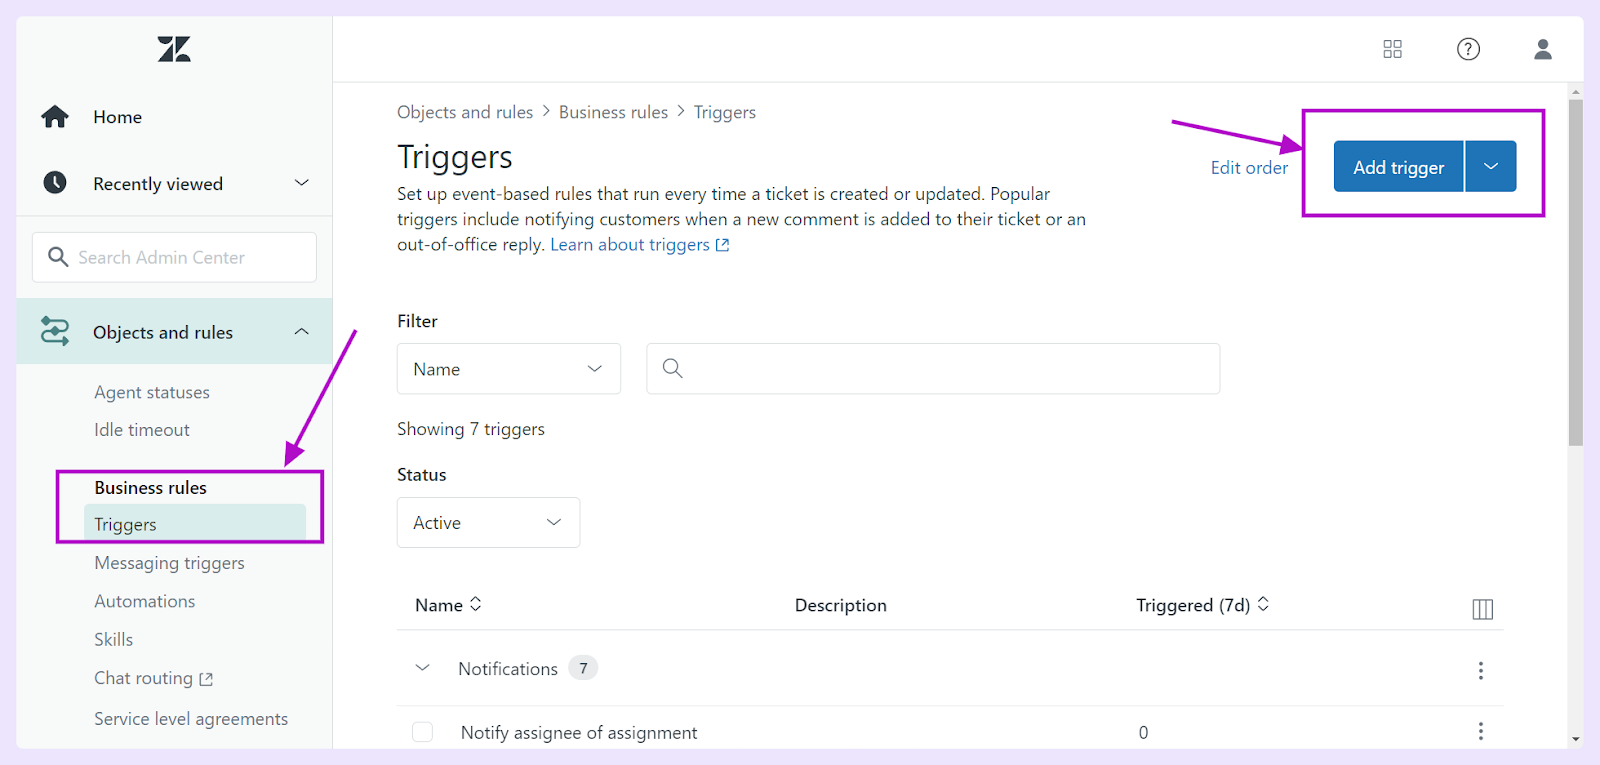Open the Active status dropdown
Image resolution: width=1600 pixels, height=765 pixels.
[x=488, y=523]
